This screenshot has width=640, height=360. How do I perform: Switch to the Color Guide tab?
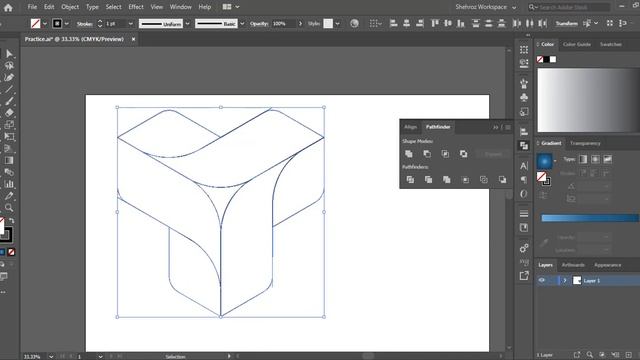click(x=577, y=44)
